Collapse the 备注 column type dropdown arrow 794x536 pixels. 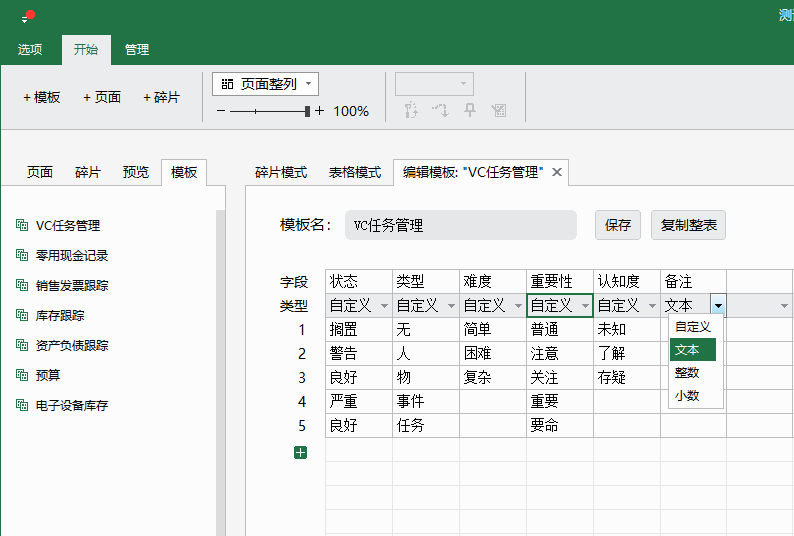click(719, 305)
